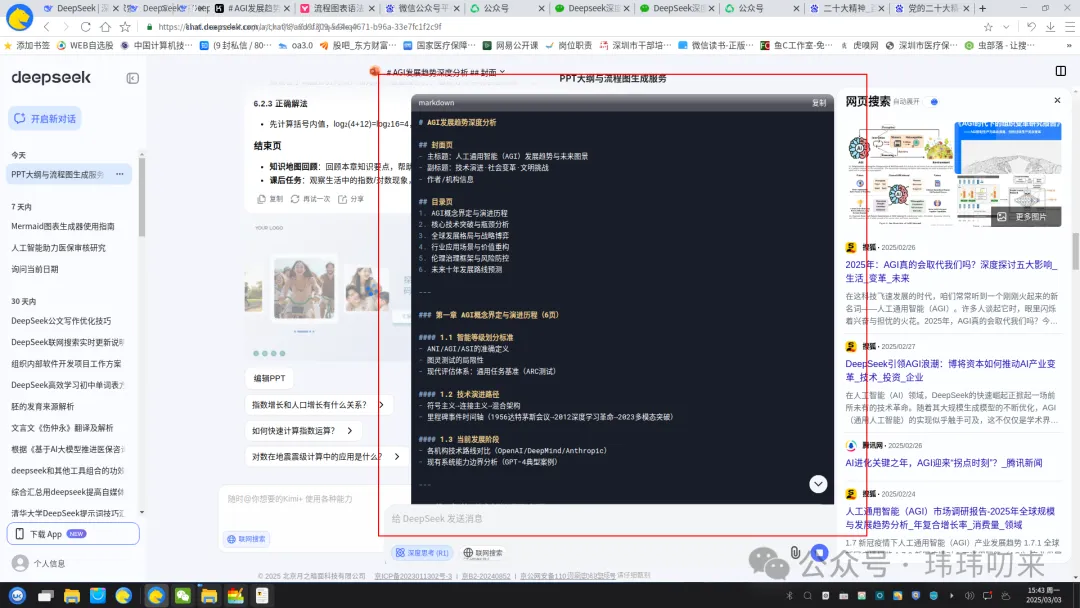Copy markdown code block via 复制
This screenshot has height=608, width=1080.
coord(819,103)
